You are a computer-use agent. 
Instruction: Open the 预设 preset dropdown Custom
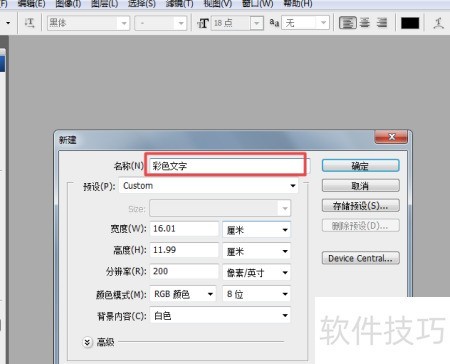click(208, 186)
